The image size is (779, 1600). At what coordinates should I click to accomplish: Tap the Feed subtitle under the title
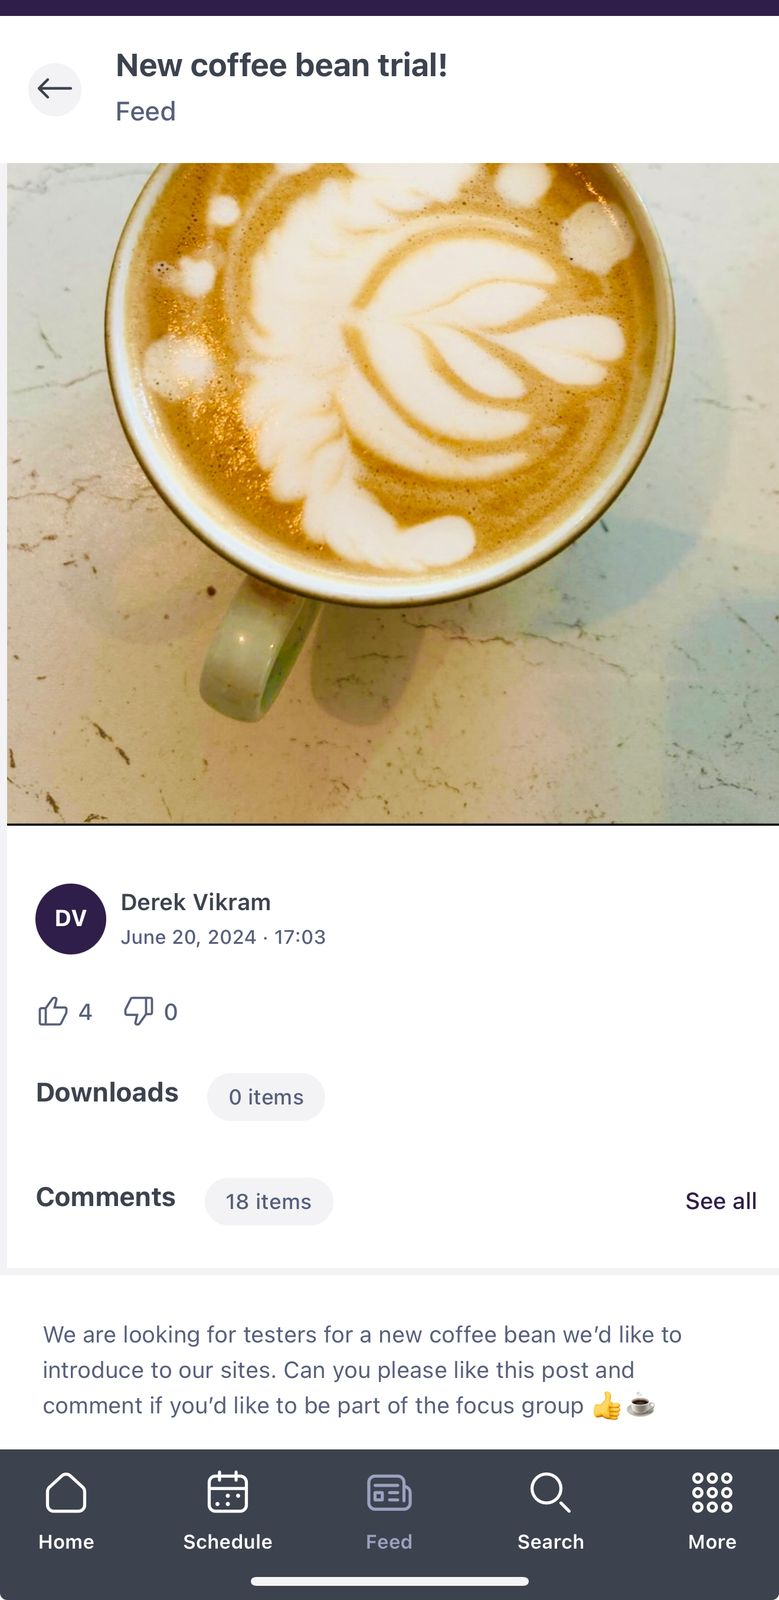point(146,111)
